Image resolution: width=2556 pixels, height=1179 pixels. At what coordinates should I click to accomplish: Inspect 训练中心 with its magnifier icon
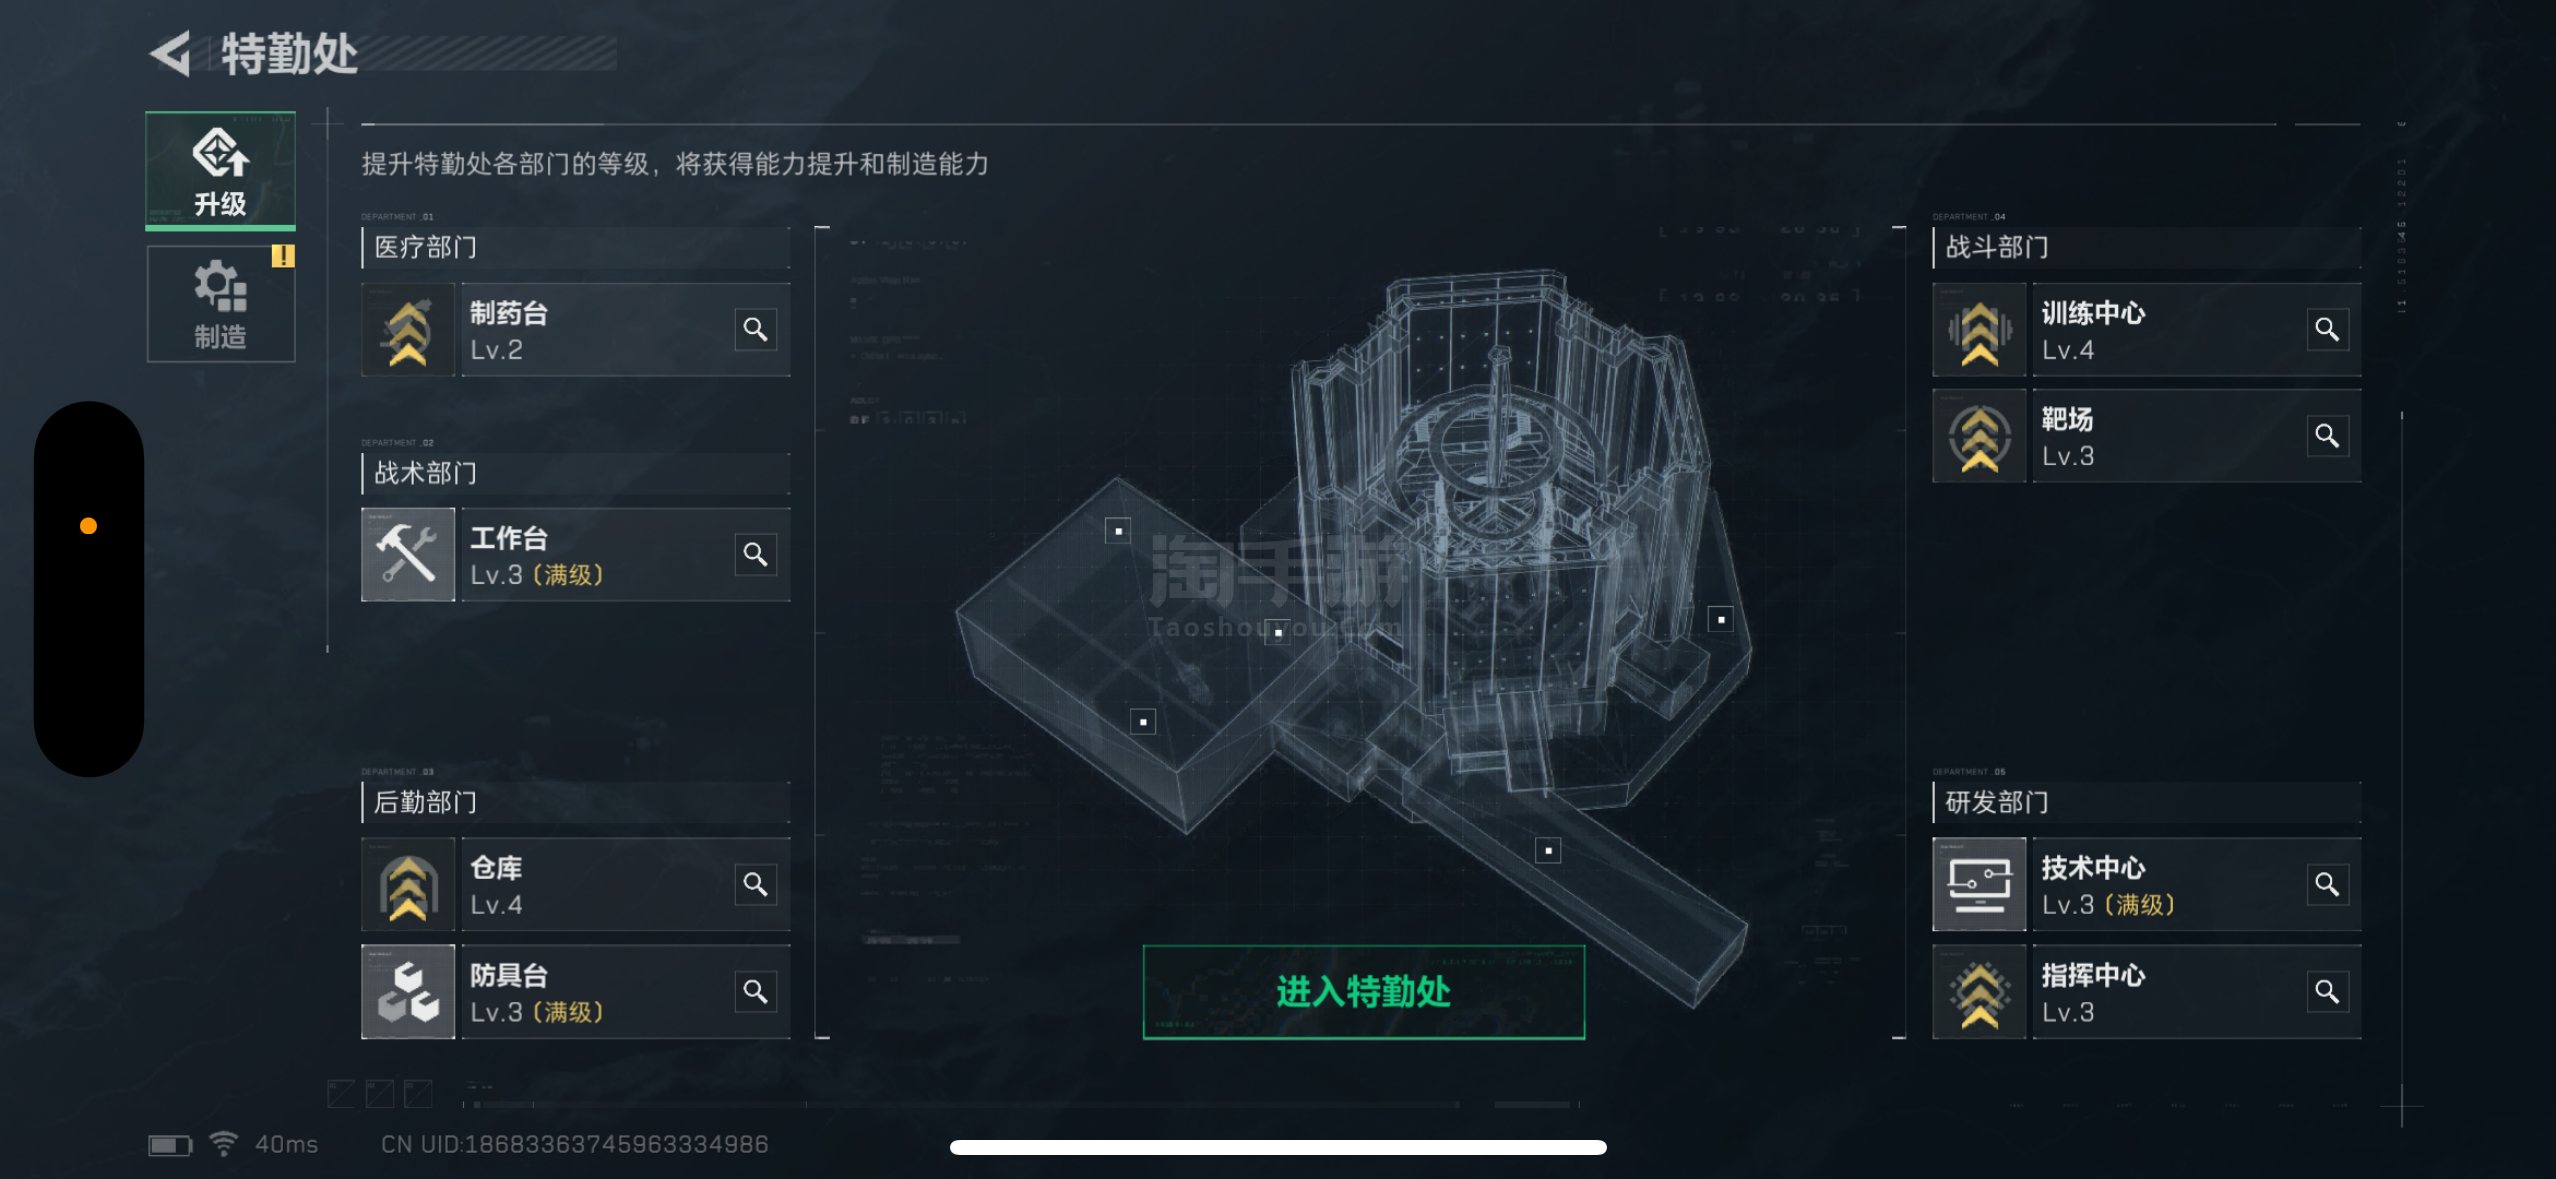coord(2327,329)
